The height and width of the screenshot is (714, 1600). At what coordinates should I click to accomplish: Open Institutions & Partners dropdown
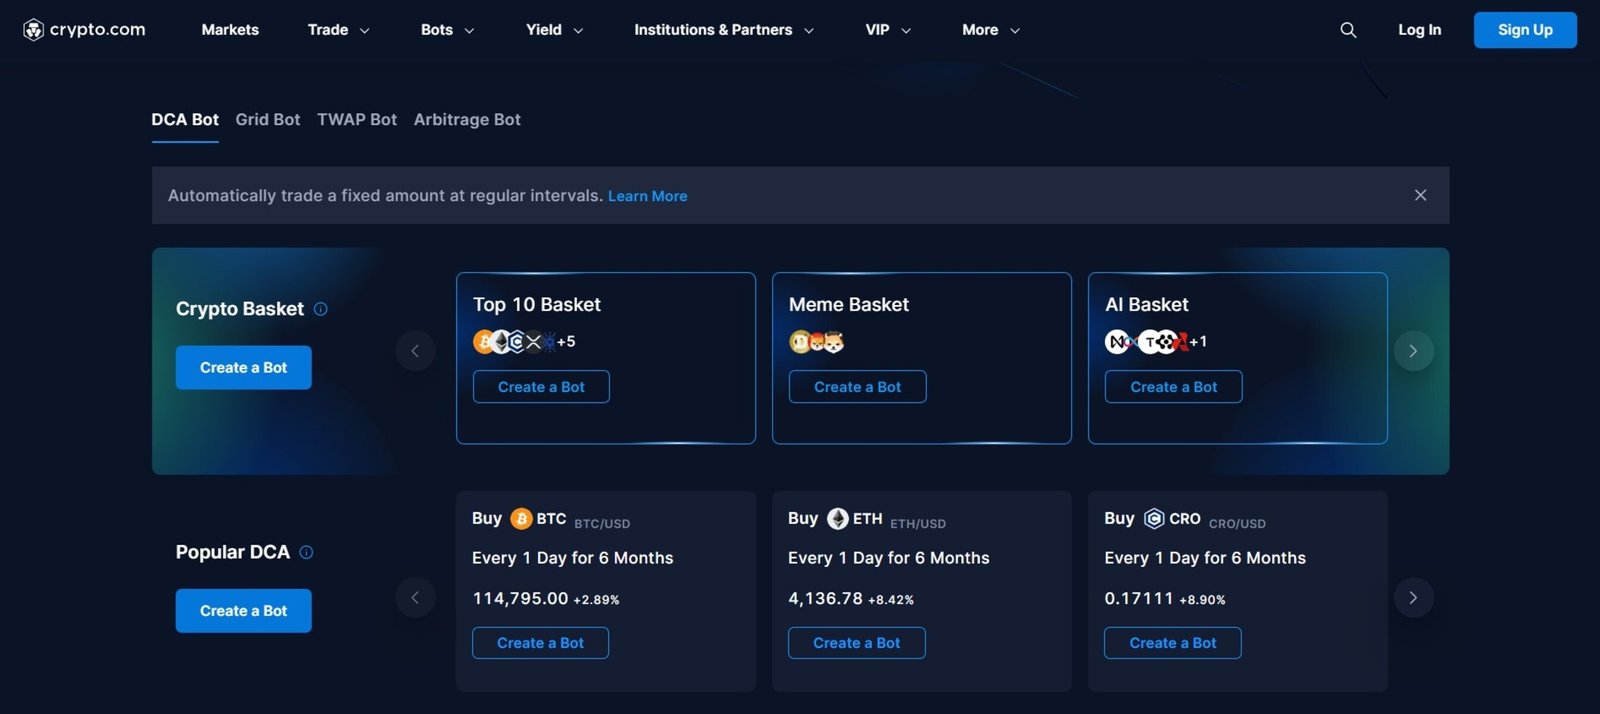click(723, 30)
